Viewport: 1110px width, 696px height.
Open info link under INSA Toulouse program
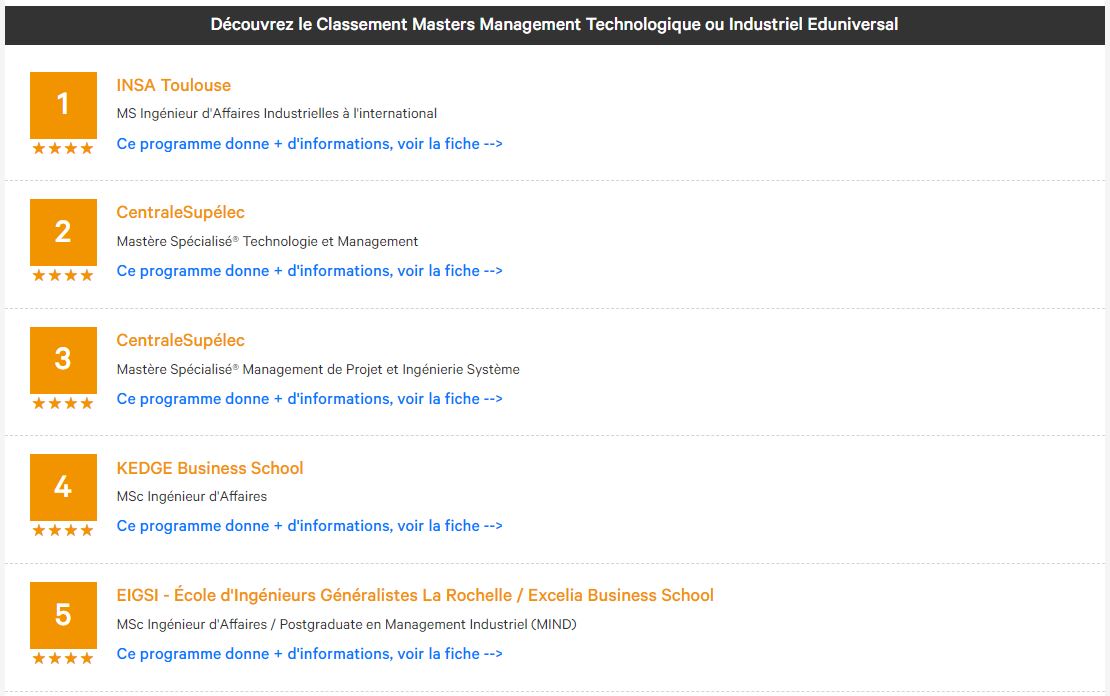click(309, 144)
